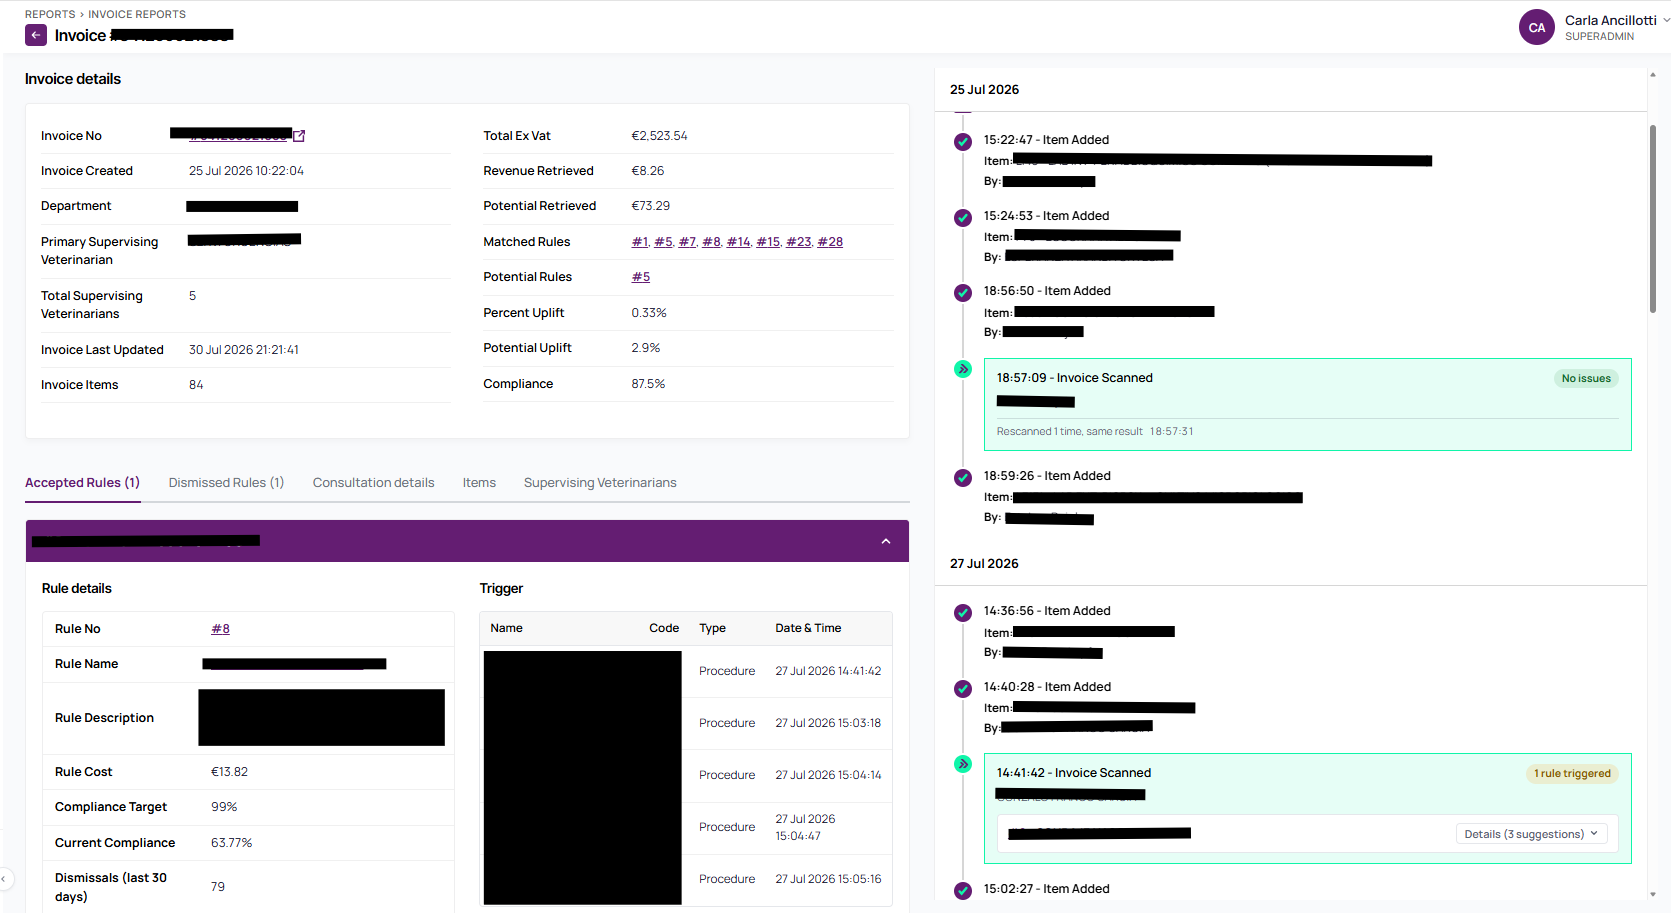Open matched rule #28 link
This screenshot has height=913, width=1671.
[x=830, y=242]
